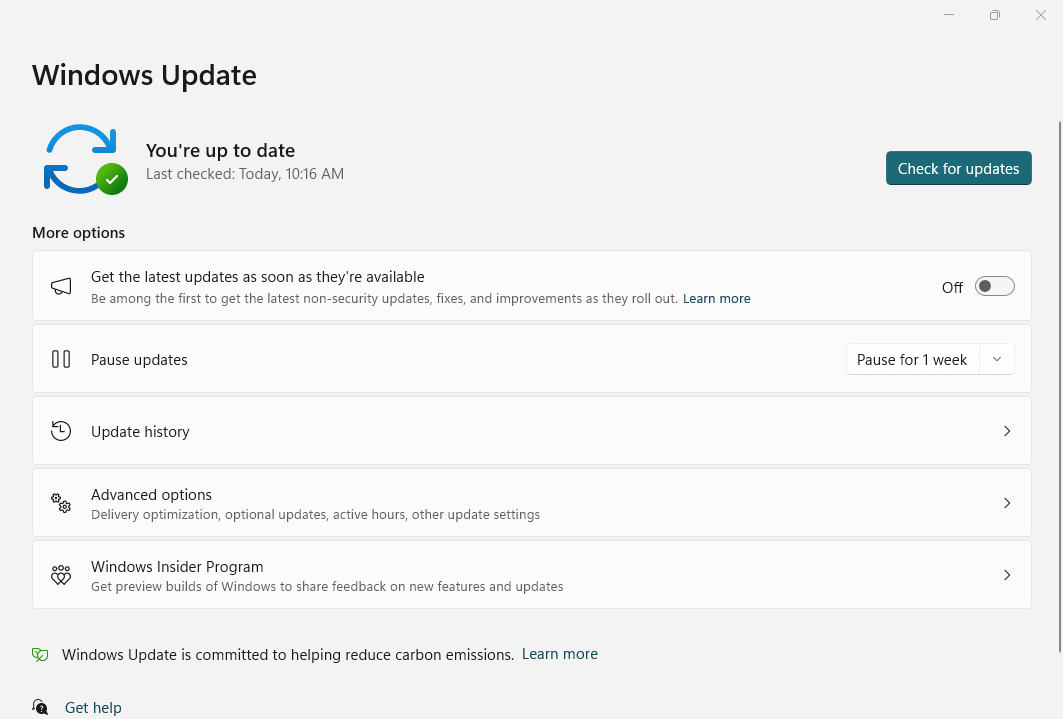Enable the get latest updates toggle
The height and width of the screenshot is (719, 1063).
pos(995,287)
